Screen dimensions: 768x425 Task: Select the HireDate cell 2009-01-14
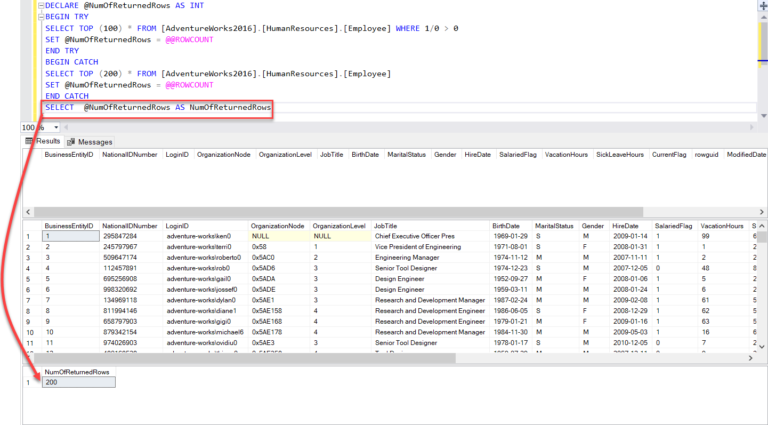pos(631,236)
